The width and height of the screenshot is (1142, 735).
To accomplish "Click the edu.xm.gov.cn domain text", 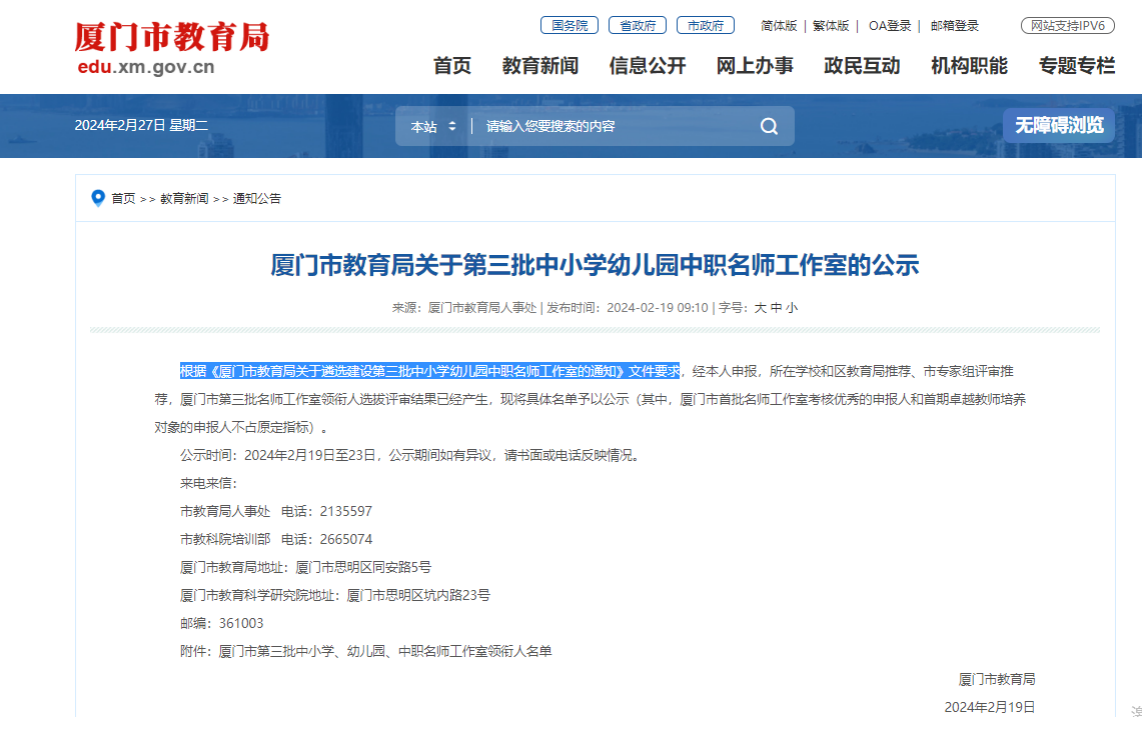I will point(146,67).
